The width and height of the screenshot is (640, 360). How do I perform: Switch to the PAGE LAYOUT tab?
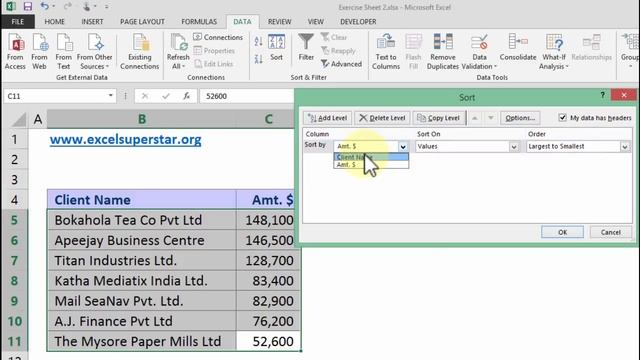pyautogui.click(x=142, y=22)
